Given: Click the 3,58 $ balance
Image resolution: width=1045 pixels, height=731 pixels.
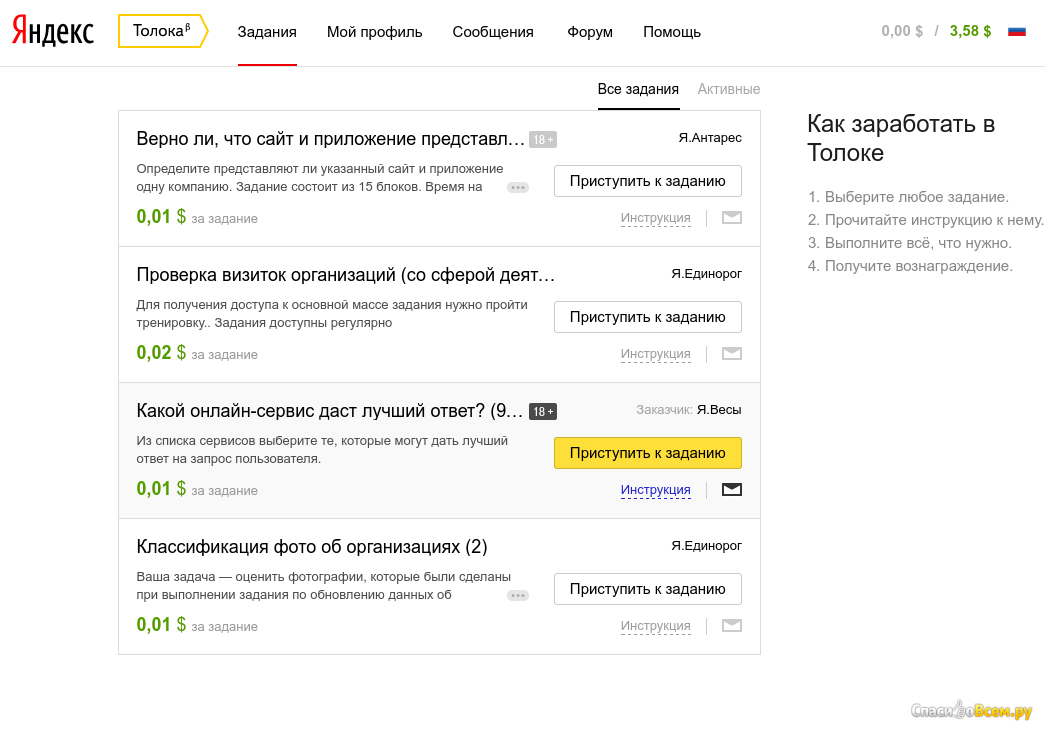Looking at the screenshot, I should [x=970, y=31].
